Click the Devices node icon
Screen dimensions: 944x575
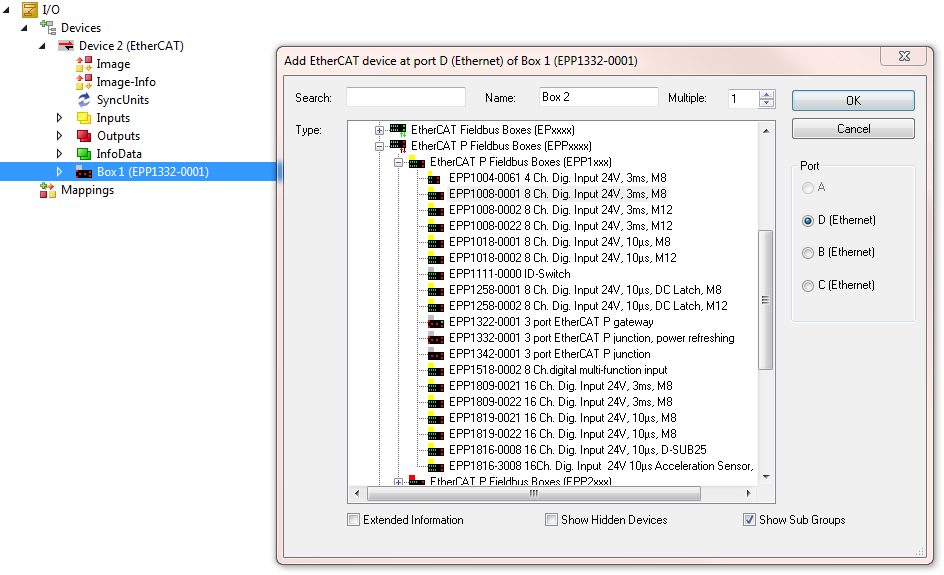point(48,27)
